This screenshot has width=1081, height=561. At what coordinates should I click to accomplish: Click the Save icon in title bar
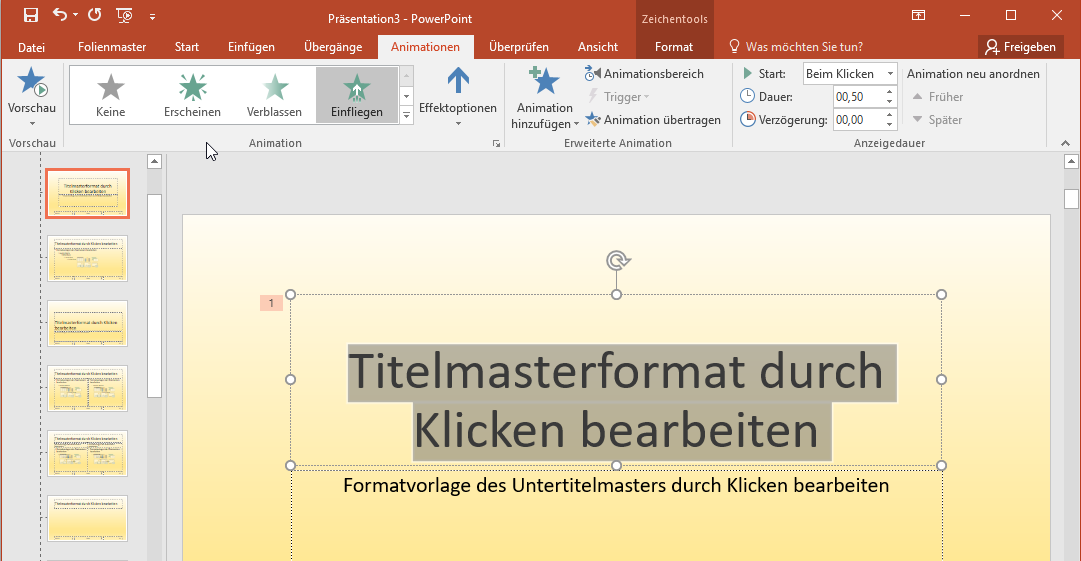point(30,15)
